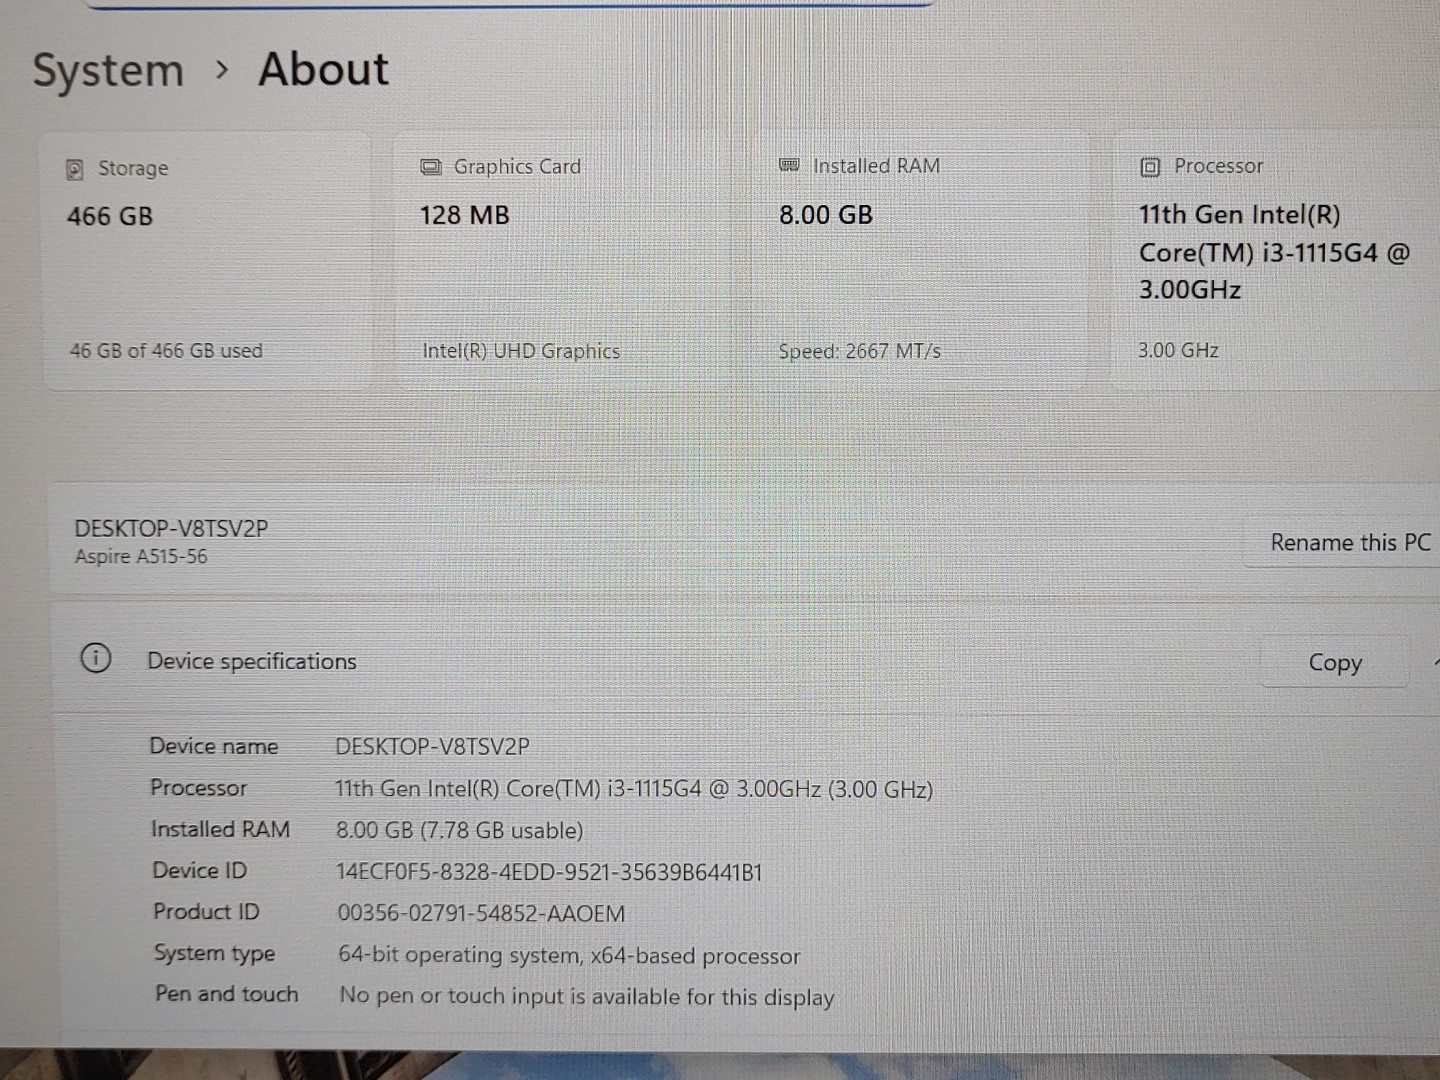
Task: Click the Processor CPU icon
Action: 1150,167
